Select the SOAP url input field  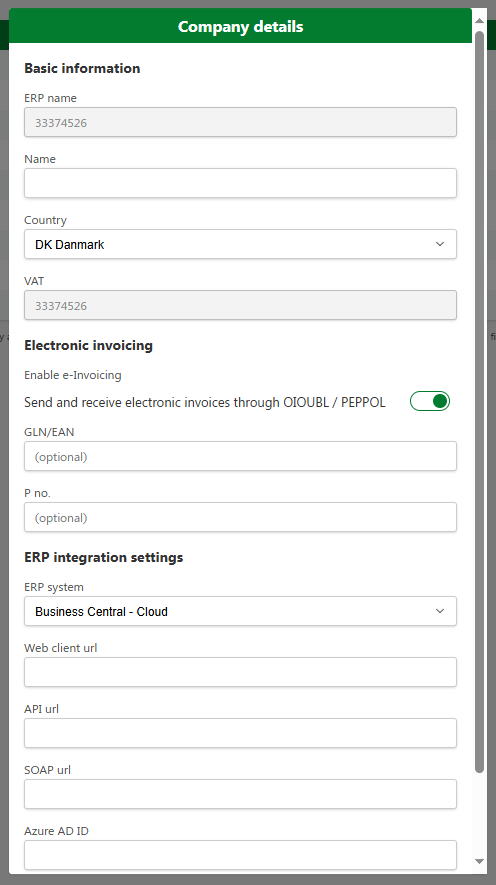(x=240, y=794)
